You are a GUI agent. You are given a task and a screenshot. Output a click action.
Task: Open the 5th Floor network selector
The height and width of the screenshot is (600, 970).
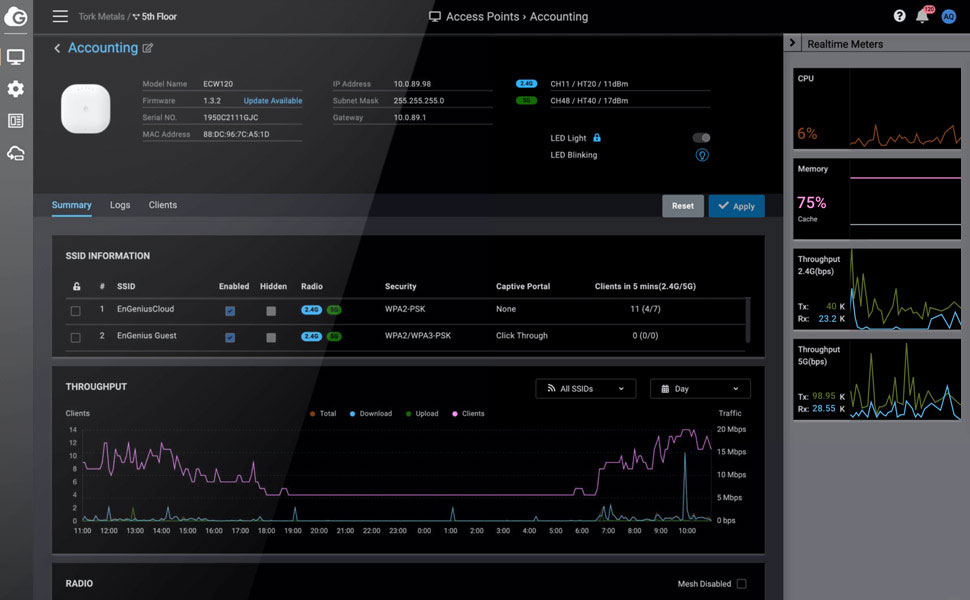coord(155,17)
